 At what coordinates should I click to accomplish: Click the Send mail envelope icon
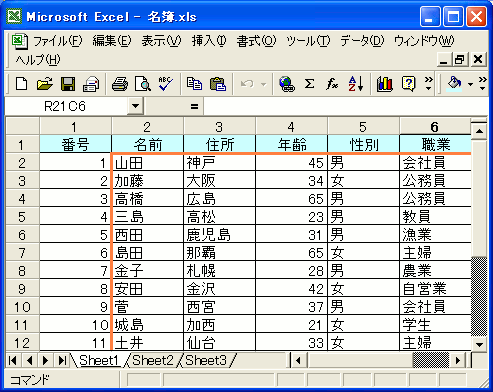click(91, 84)
